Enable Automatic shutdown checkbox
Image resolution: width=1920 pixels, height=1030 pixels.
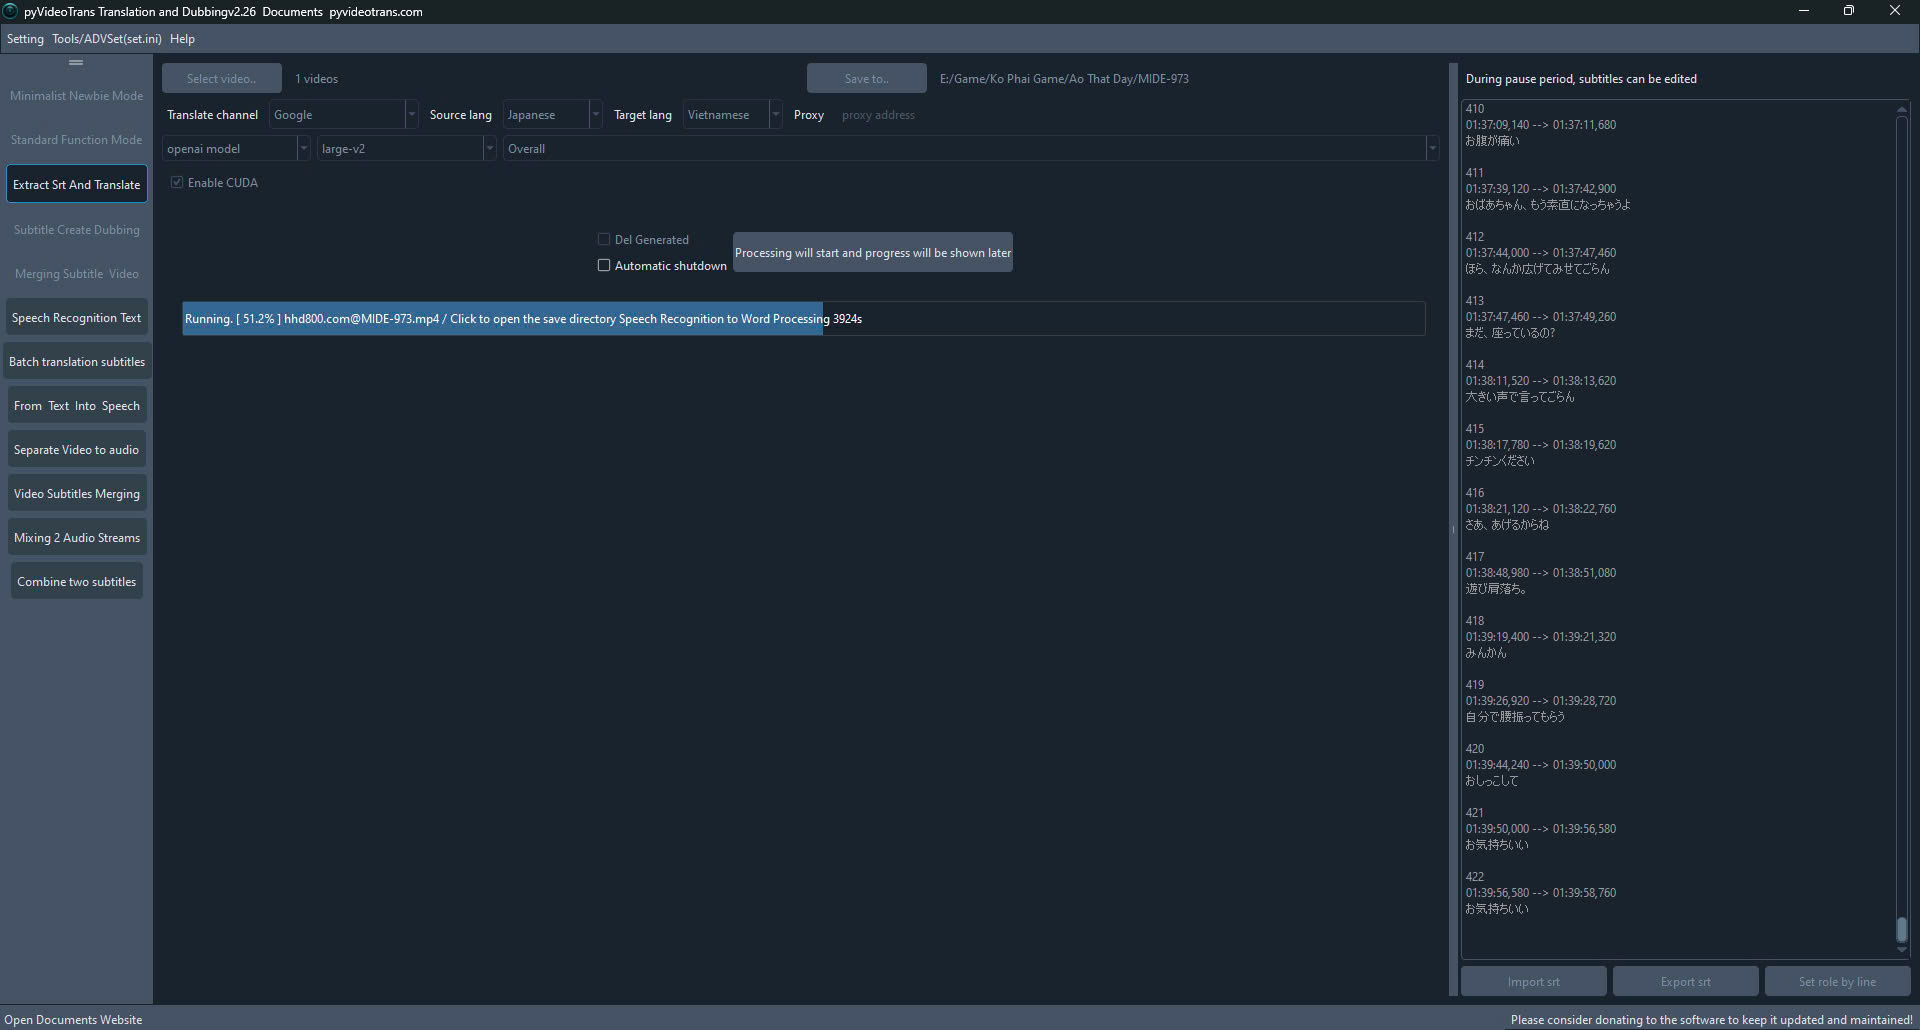604,266
